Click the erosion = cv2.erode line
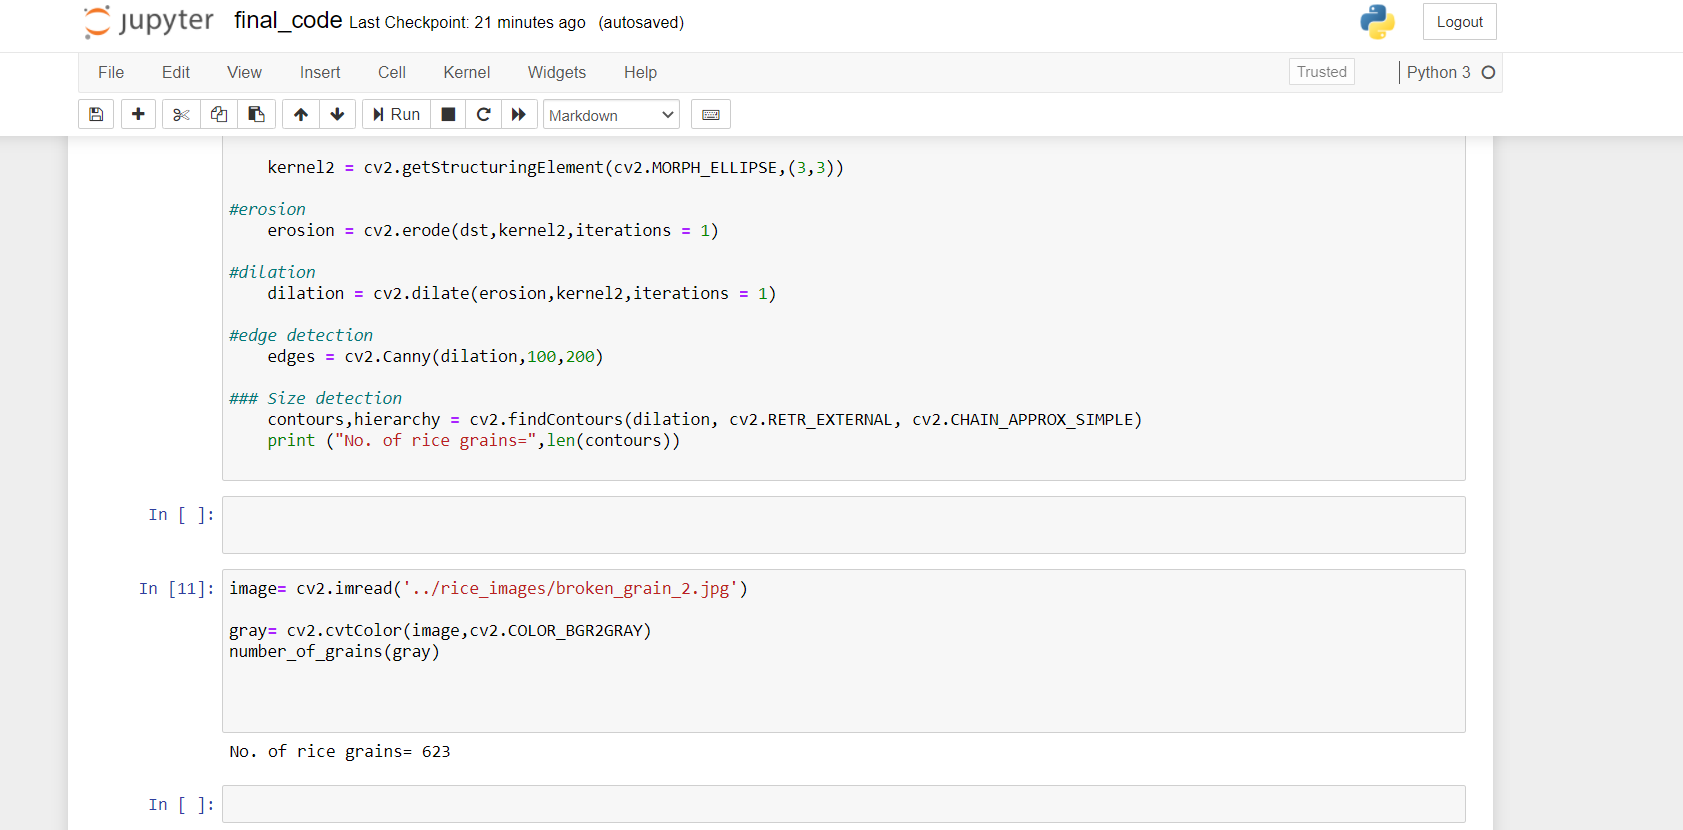This screenshot has height=830, width=1683. [x=492, y=230]
